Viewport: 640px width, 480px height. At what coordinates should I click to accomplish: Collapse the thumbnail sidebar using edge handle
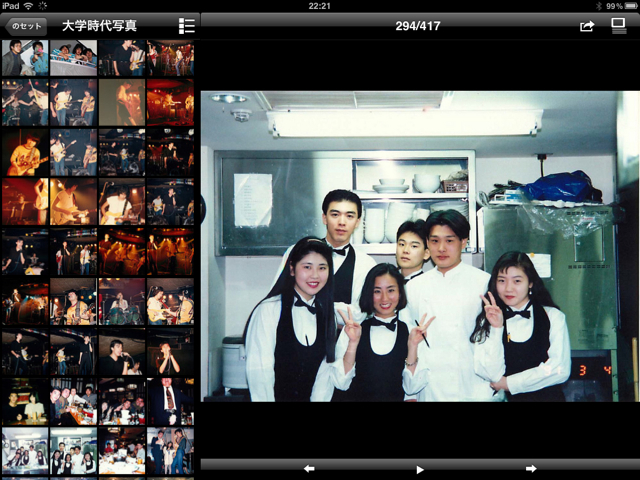tap(201, 209)
